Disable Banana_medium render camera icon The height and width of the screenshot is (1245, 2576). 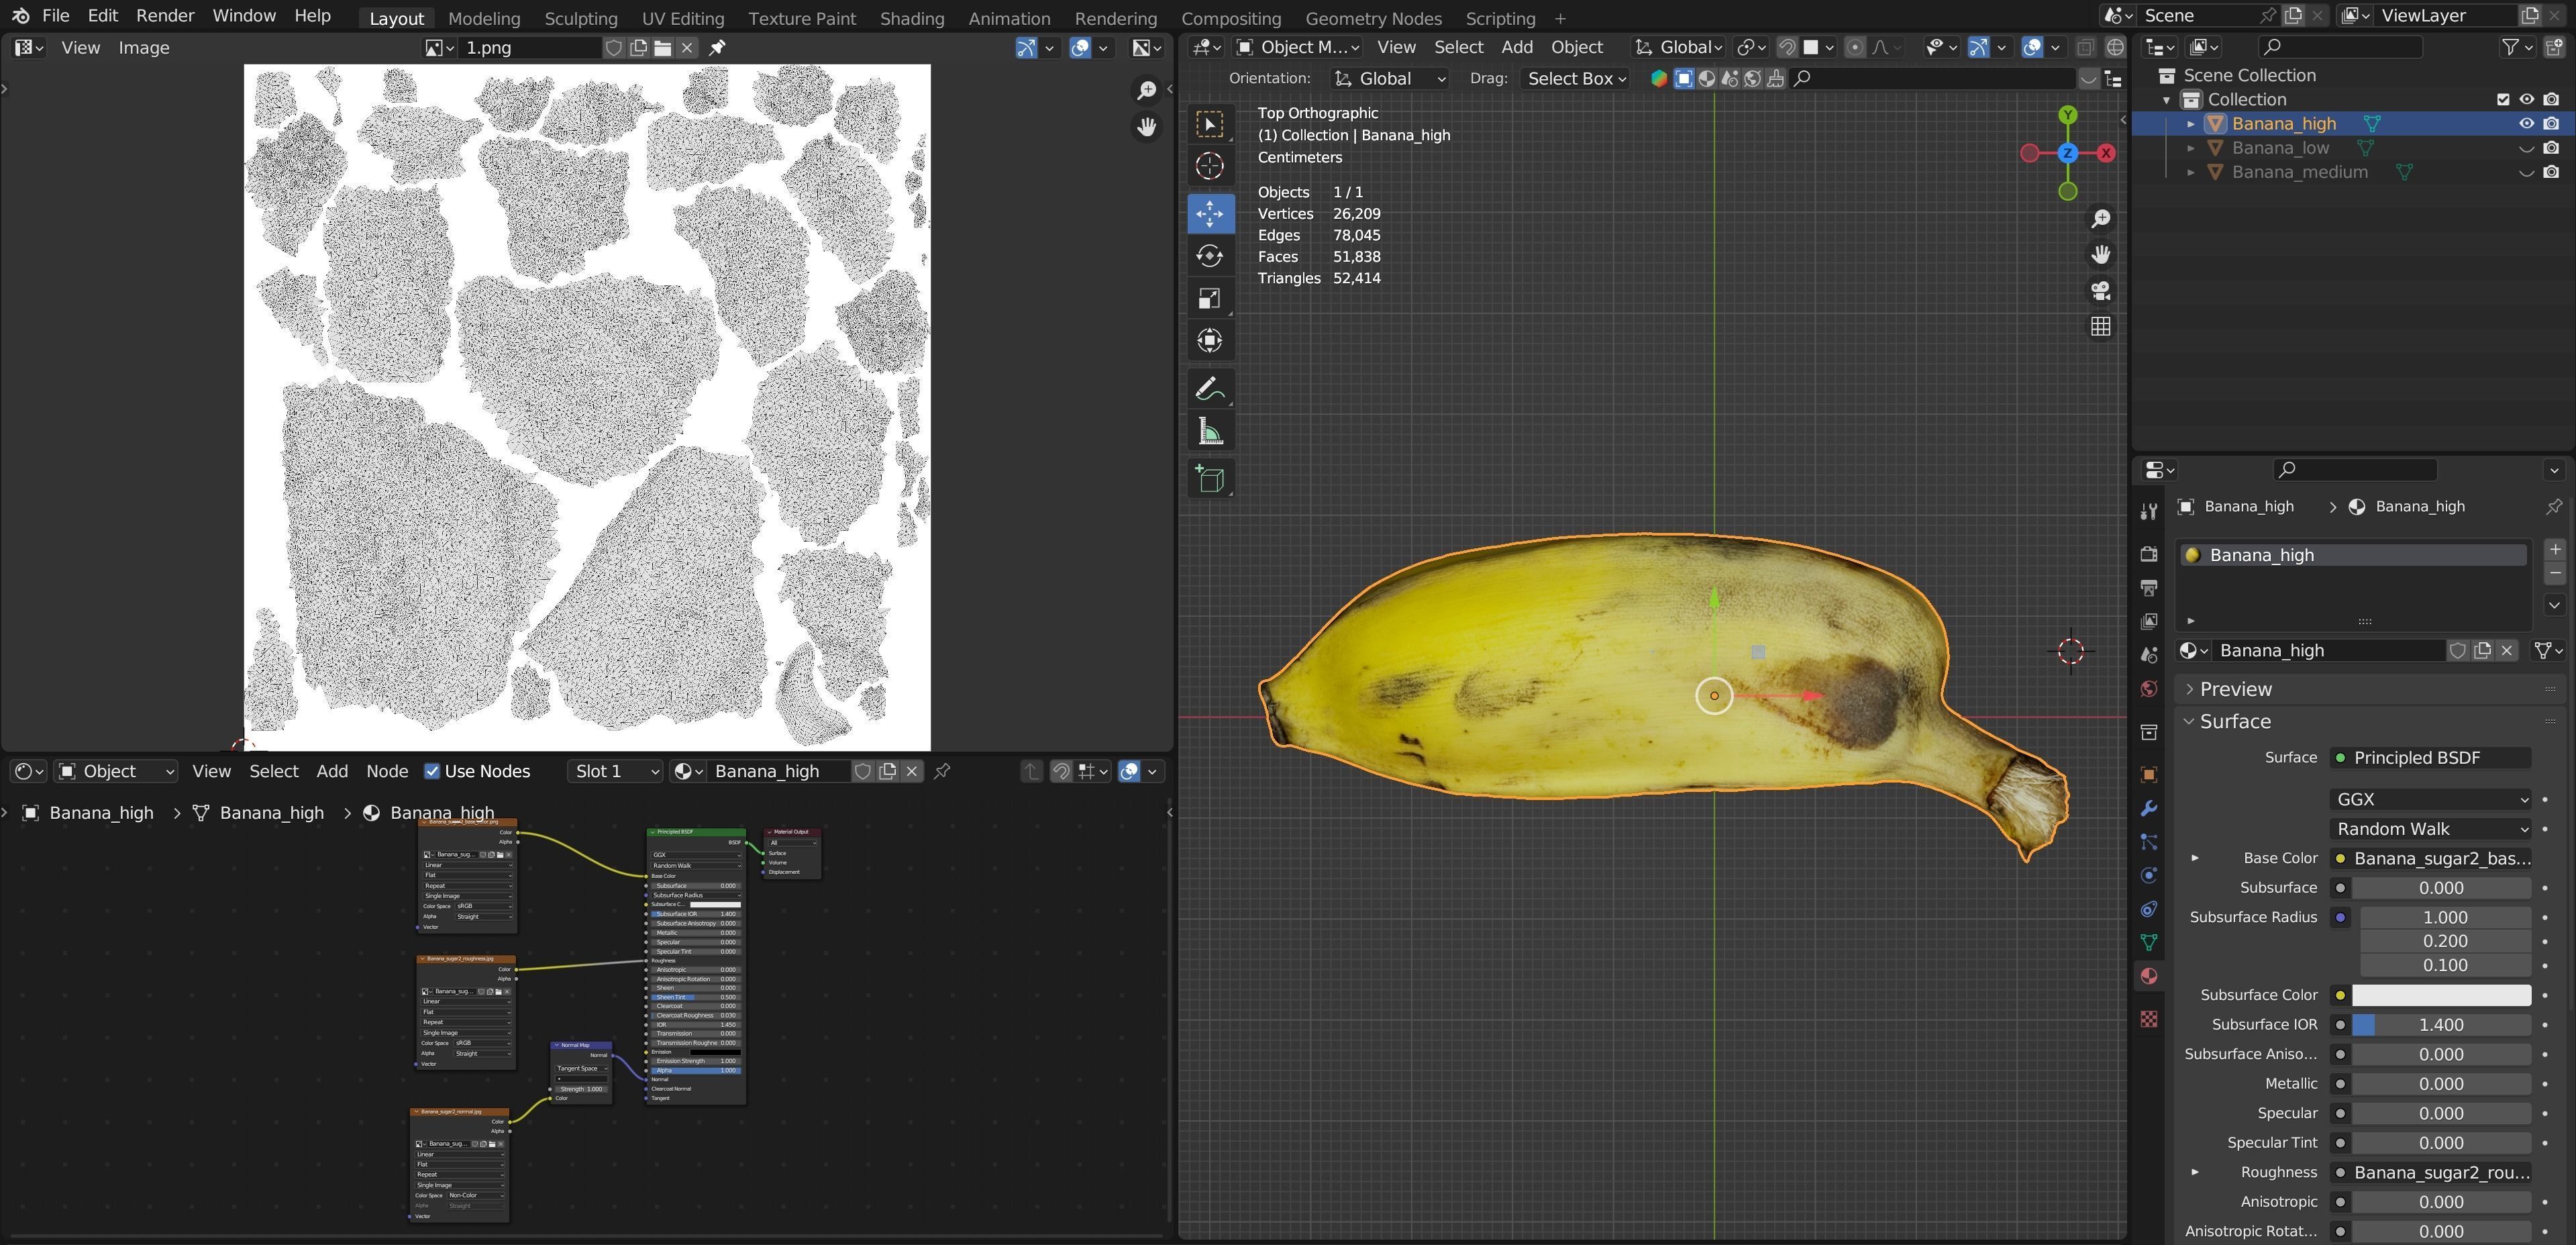pyautogui.click(x=2551, y=172)
